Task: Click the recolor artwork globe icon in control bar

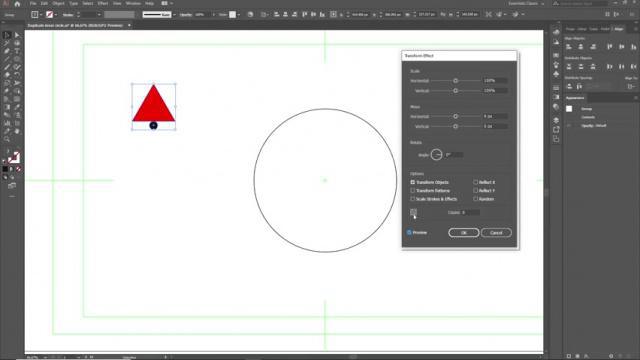Action: [250, 14]
